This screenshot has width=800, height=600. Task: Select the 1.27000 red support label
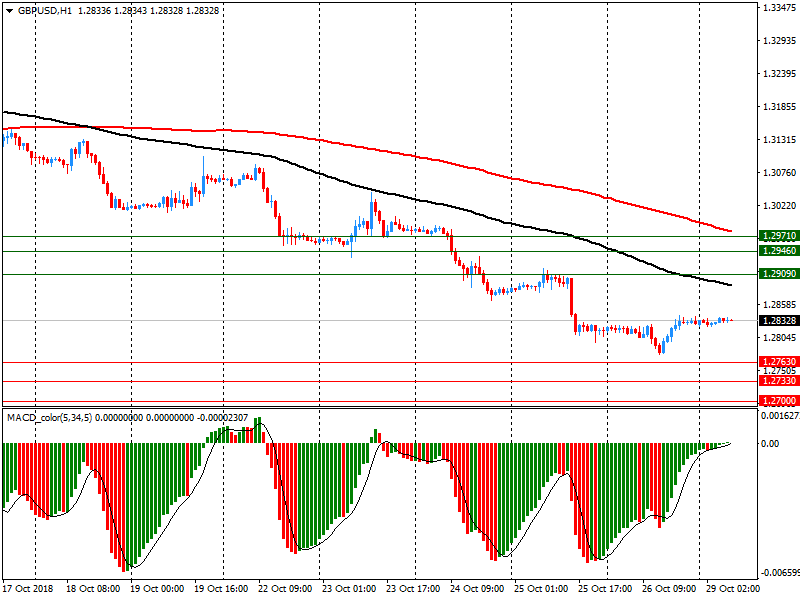coord(779,401)
